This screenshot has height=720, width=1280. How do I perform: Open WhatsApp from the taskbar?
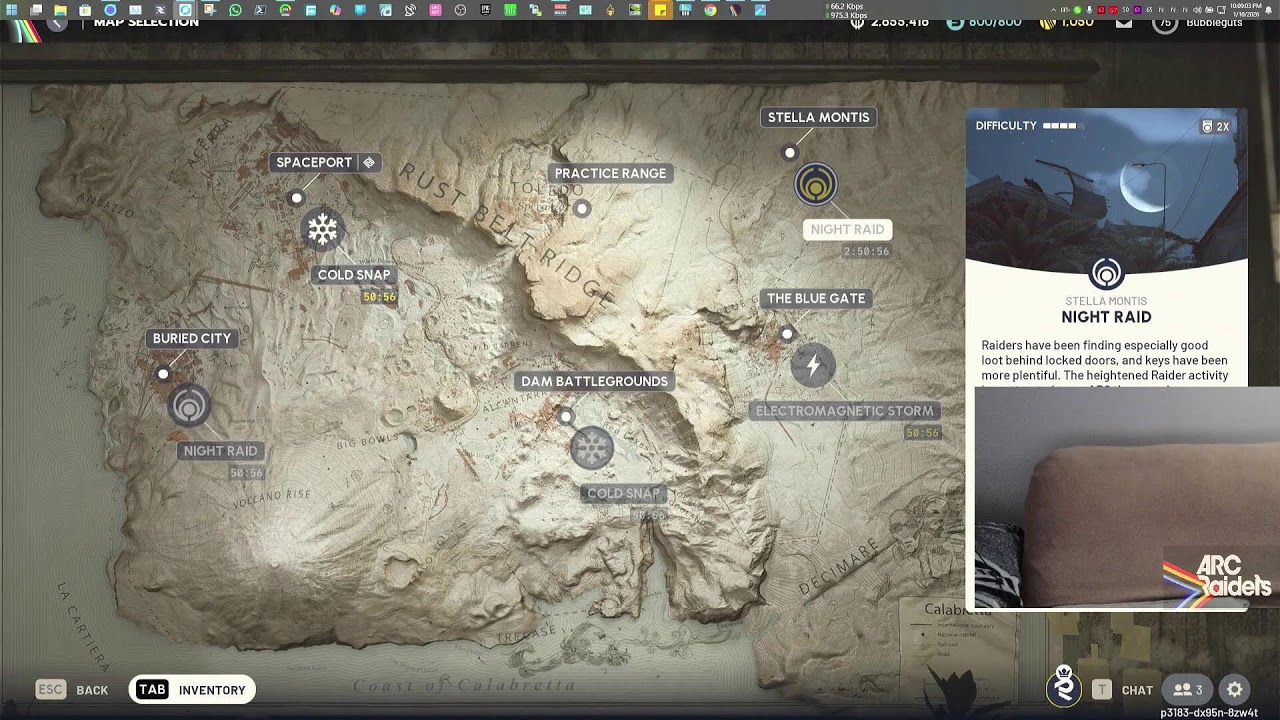[235, 10]
